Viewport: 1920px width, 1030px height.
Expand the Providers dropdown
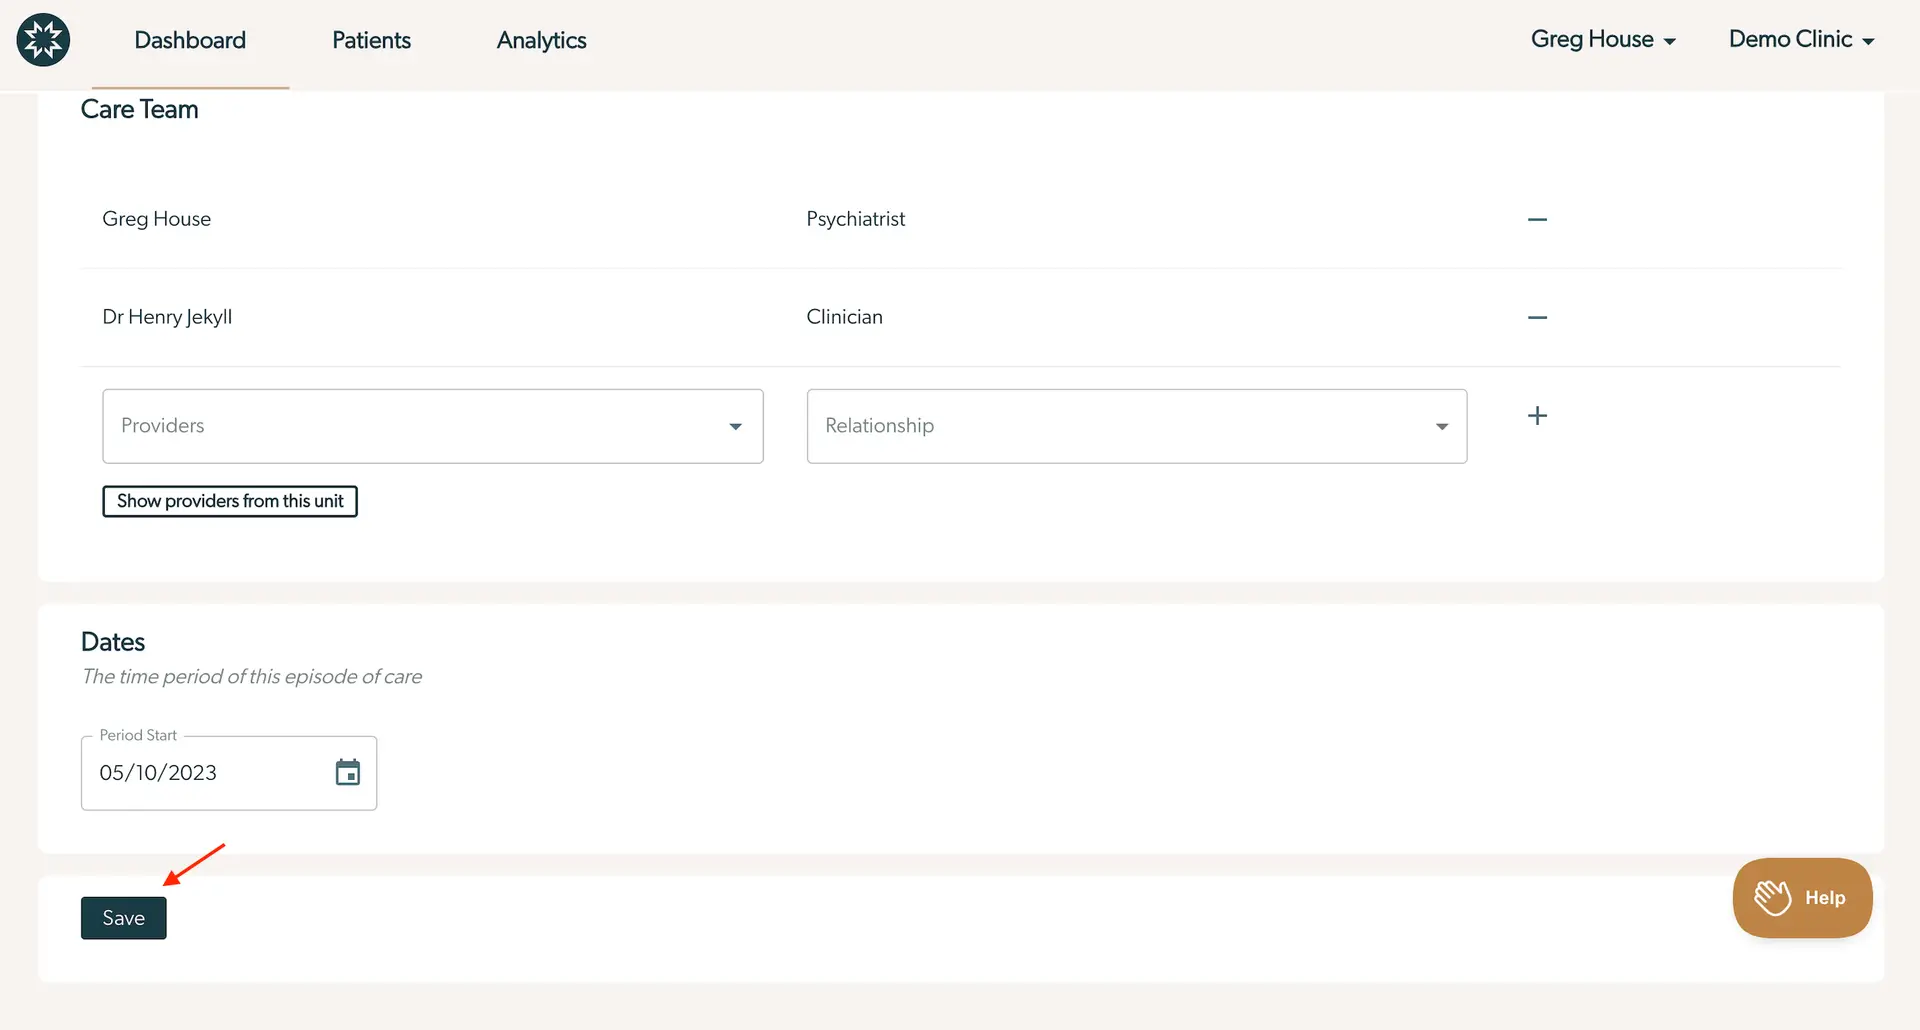click(x=737, y=426)
